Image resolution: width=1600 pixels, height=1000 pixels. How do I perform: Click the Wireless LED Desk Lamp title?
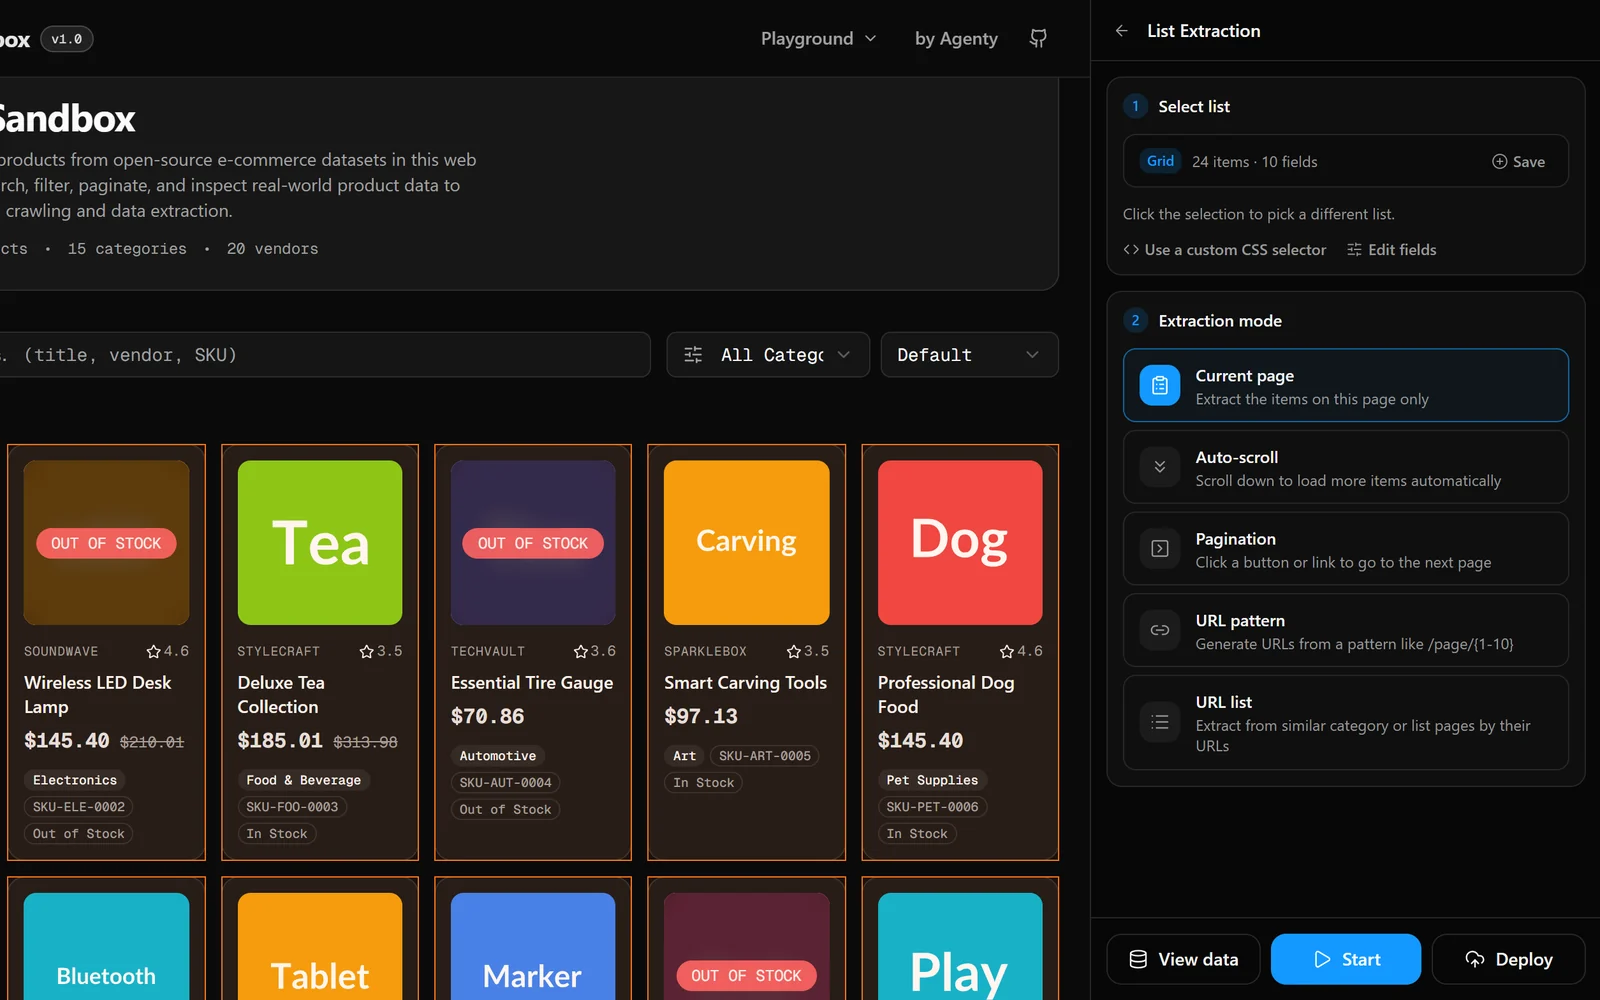point(98,695)
